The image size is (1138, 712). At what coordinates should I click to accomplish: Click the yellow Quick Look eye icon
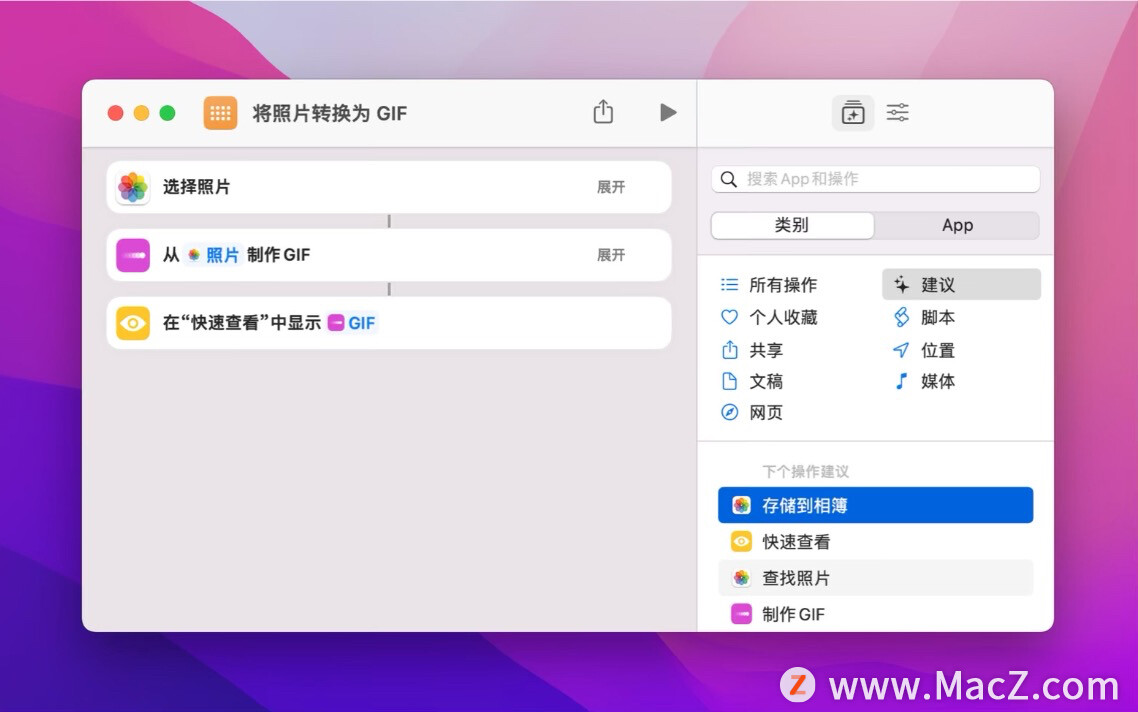coord(133,323)
